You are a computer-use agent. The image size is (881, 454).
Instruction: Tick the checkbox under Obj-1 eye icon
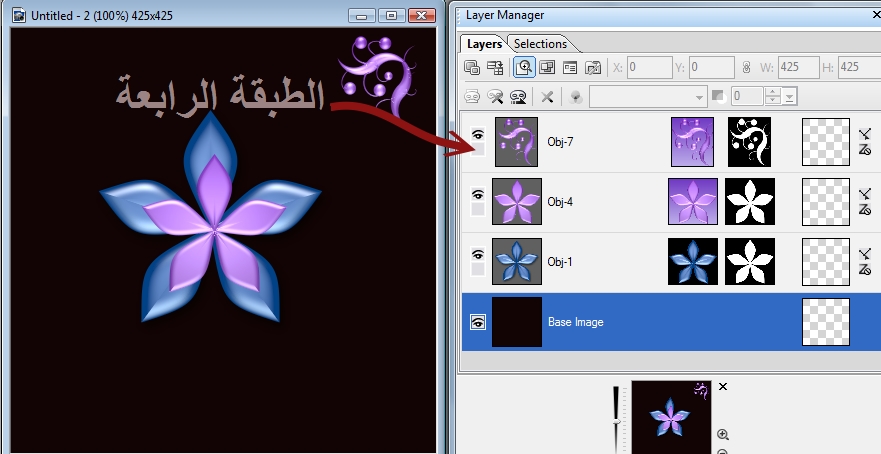point(478,270)
